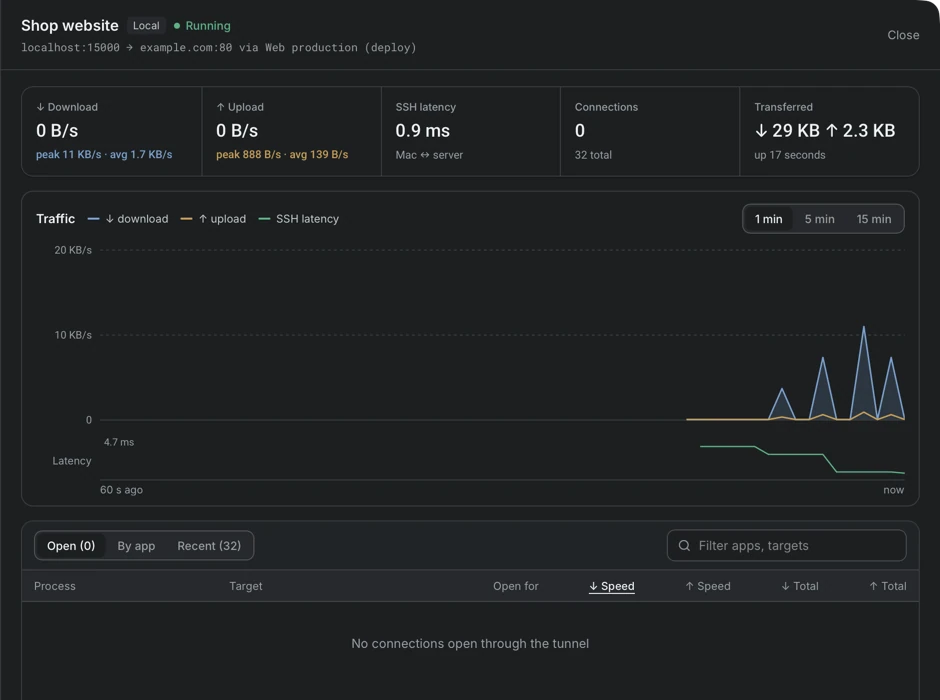
Task: Show the Recent (32) connections tab
Action: [209, 546]
